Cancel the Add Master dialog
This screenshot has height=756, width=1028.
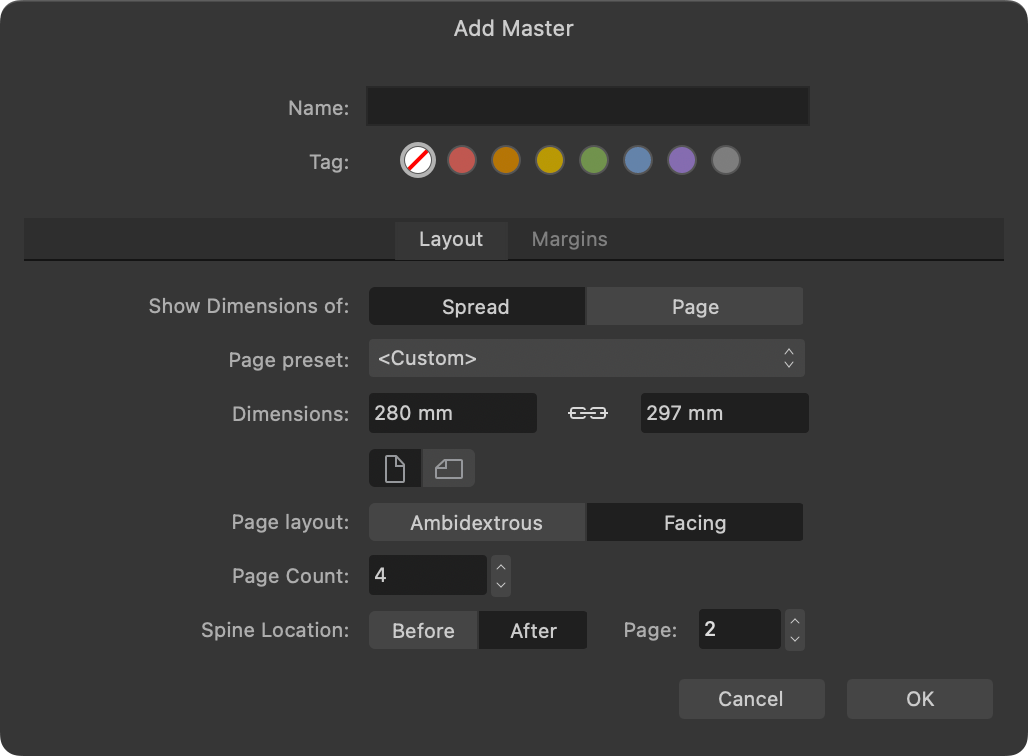coord(751,699)
